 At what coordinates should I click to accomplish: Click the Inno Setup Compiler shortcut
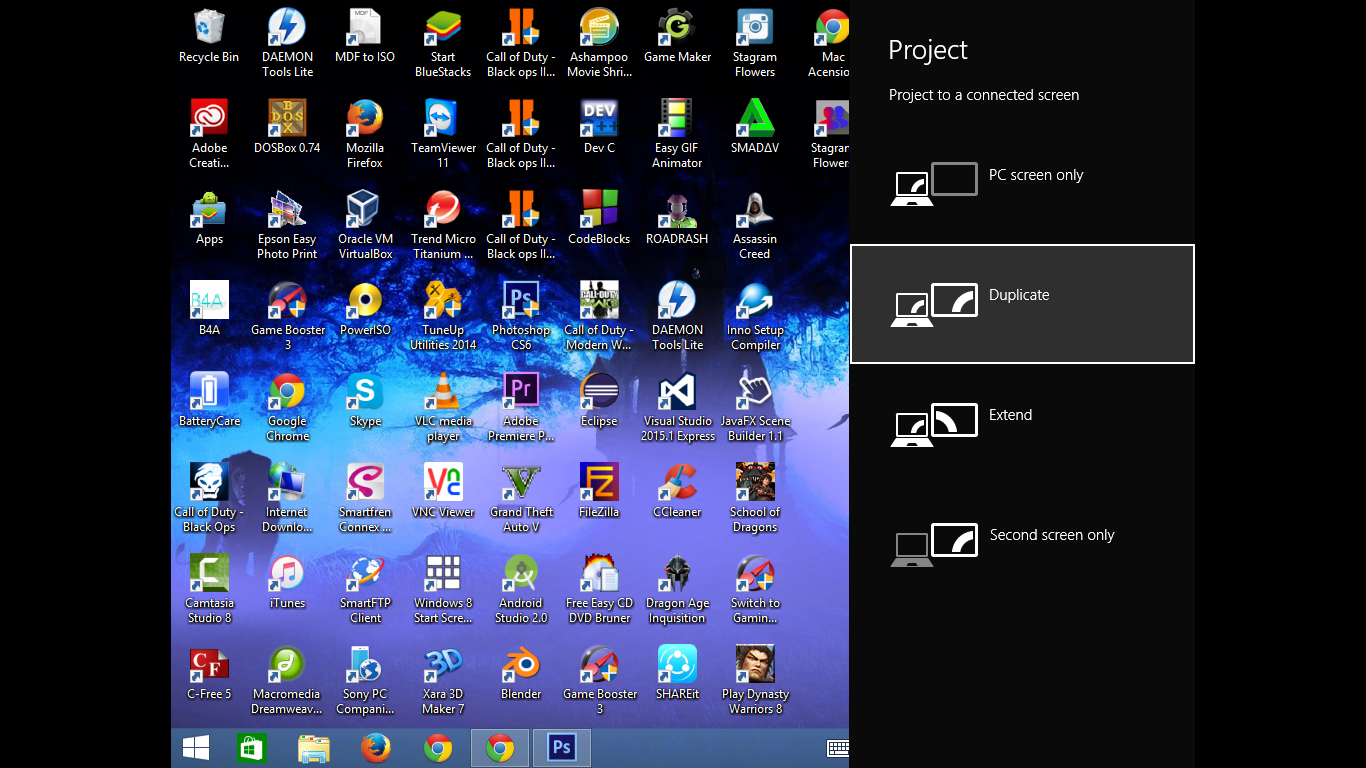coord(755,316)
